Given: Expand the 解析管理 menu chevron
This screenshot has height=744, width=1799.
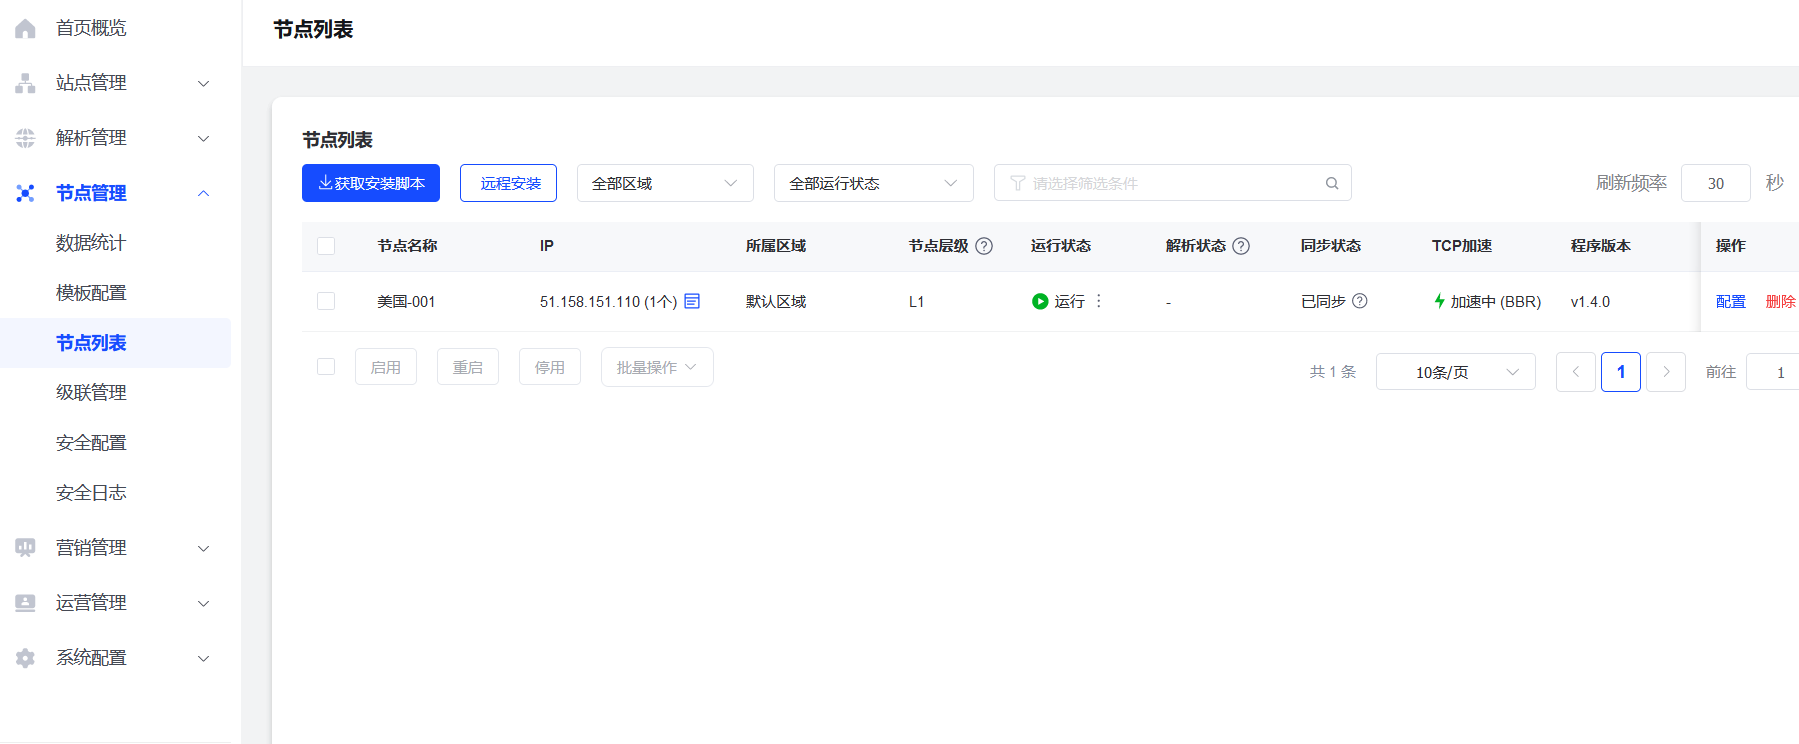Looking at the screenshot, I should tap(204, 138).
